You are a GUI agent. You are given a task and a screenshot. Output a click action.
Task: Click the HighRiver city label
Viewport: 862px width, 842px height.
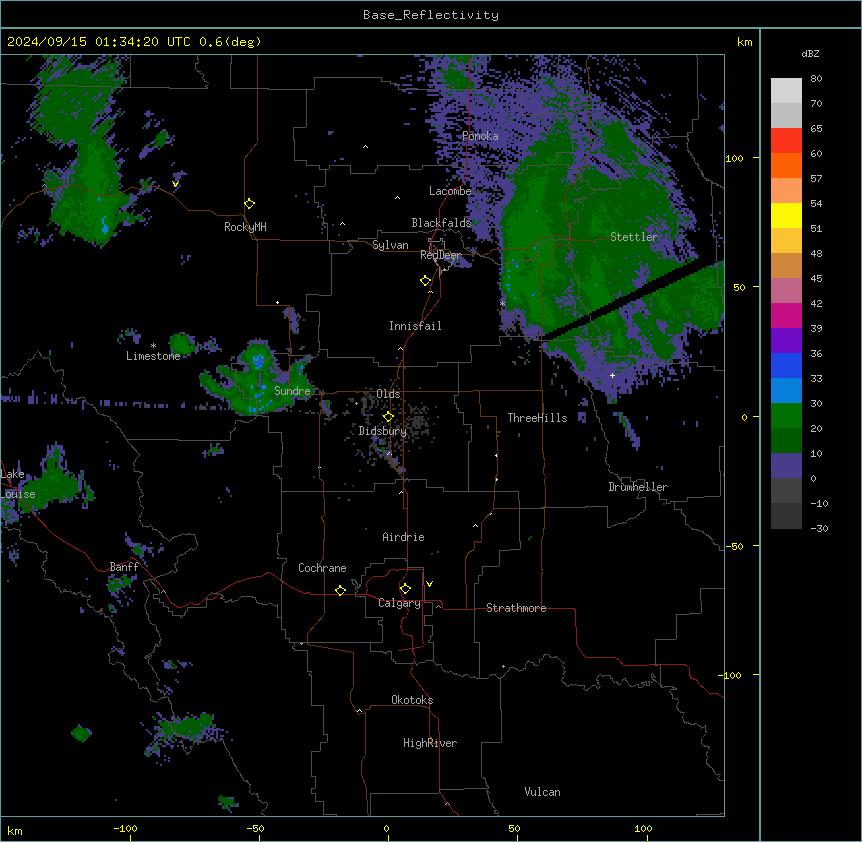430,743
